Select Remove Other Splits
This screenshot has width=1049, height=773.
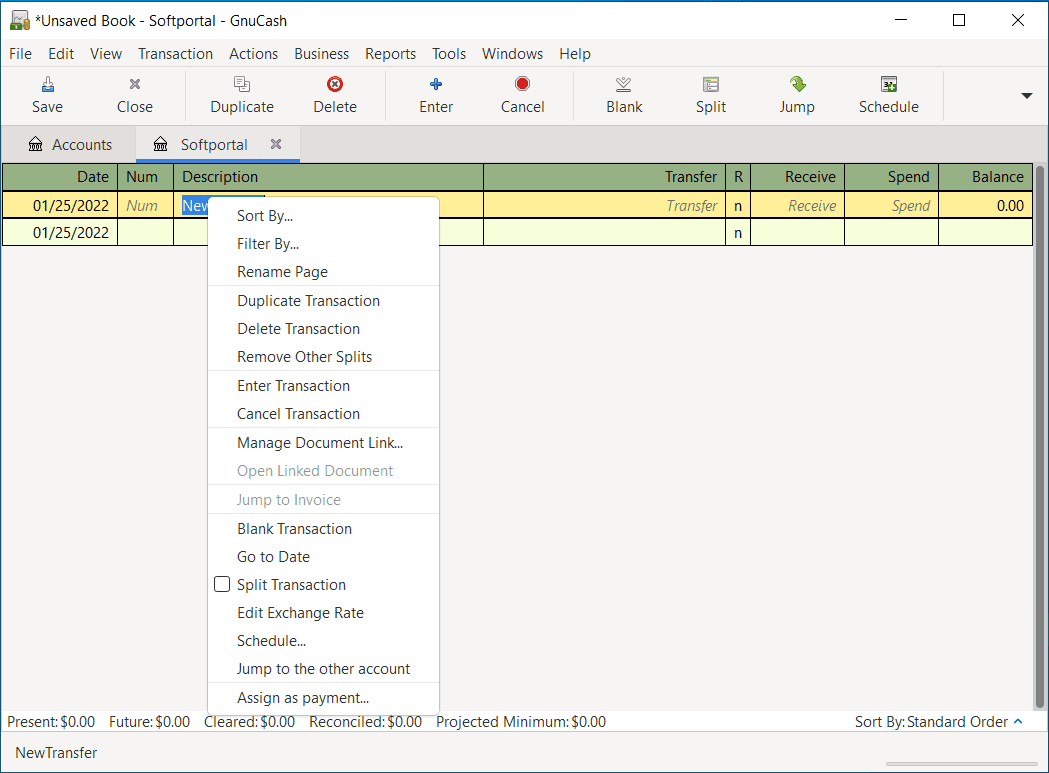(323, 357)
